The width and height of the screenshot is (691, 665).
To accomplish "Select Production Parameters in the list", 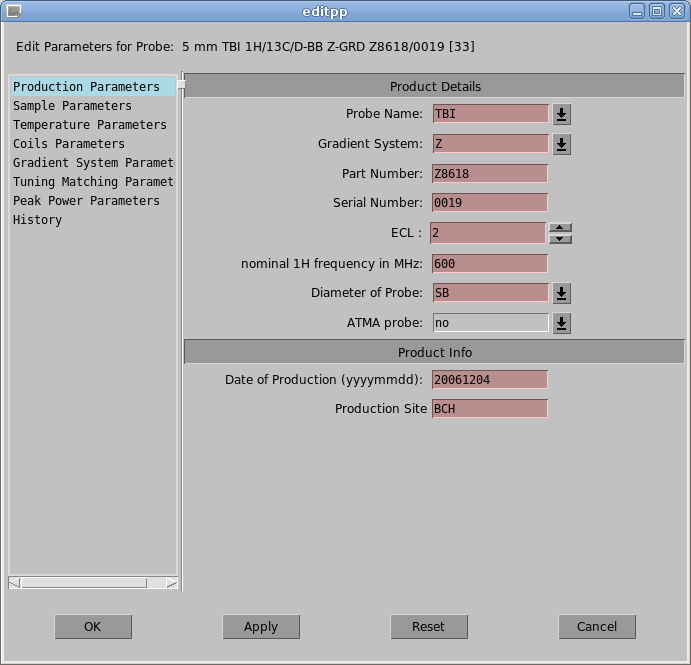I will [x=86, y=87].
